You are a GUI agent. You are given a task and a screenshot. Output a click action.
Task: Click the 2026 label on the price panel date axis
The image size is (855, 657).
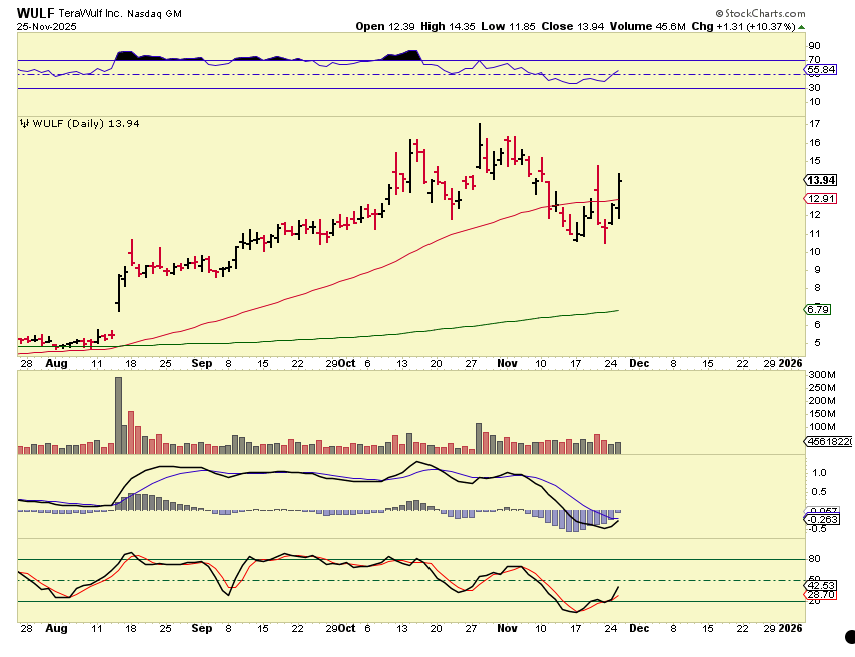790,363
